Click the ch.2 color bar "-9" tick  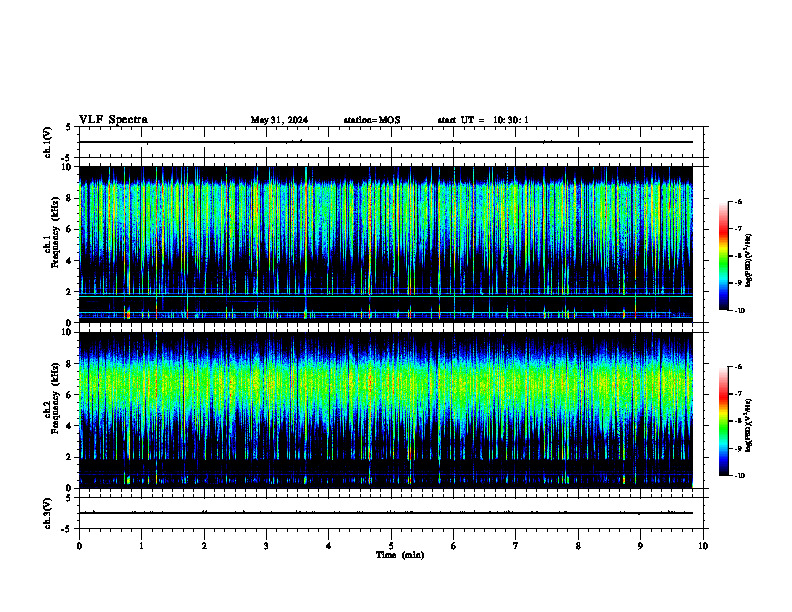point(738,448)
